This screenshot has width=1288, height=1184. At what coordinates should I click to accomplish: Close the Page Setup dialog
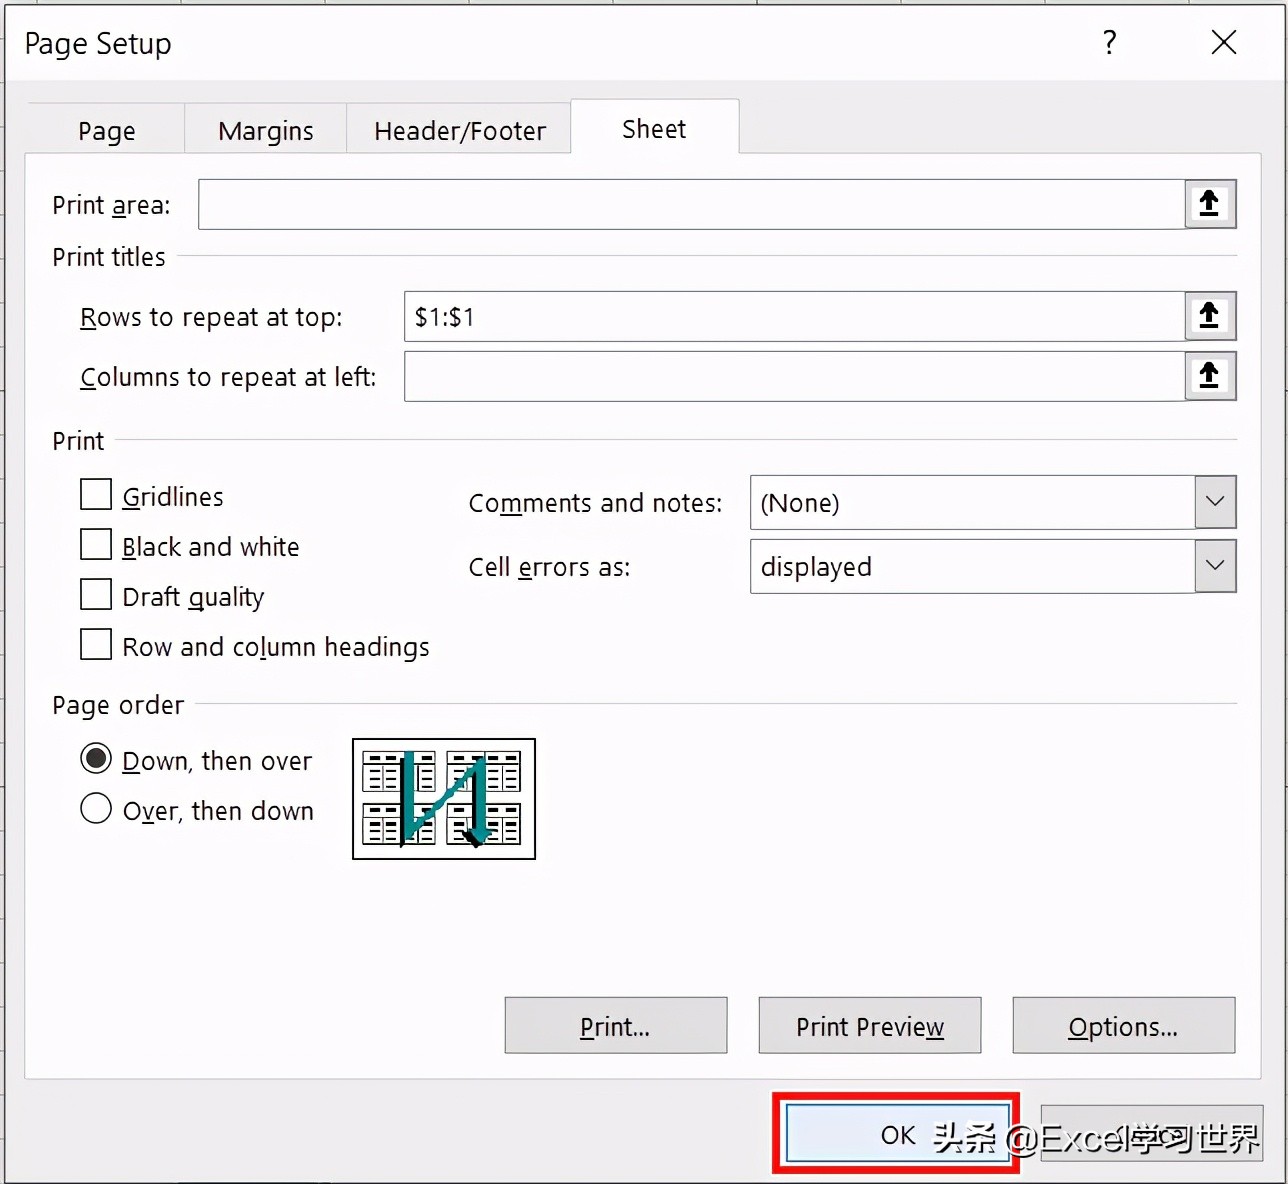pyautogui.click(x=1224, y=42)
